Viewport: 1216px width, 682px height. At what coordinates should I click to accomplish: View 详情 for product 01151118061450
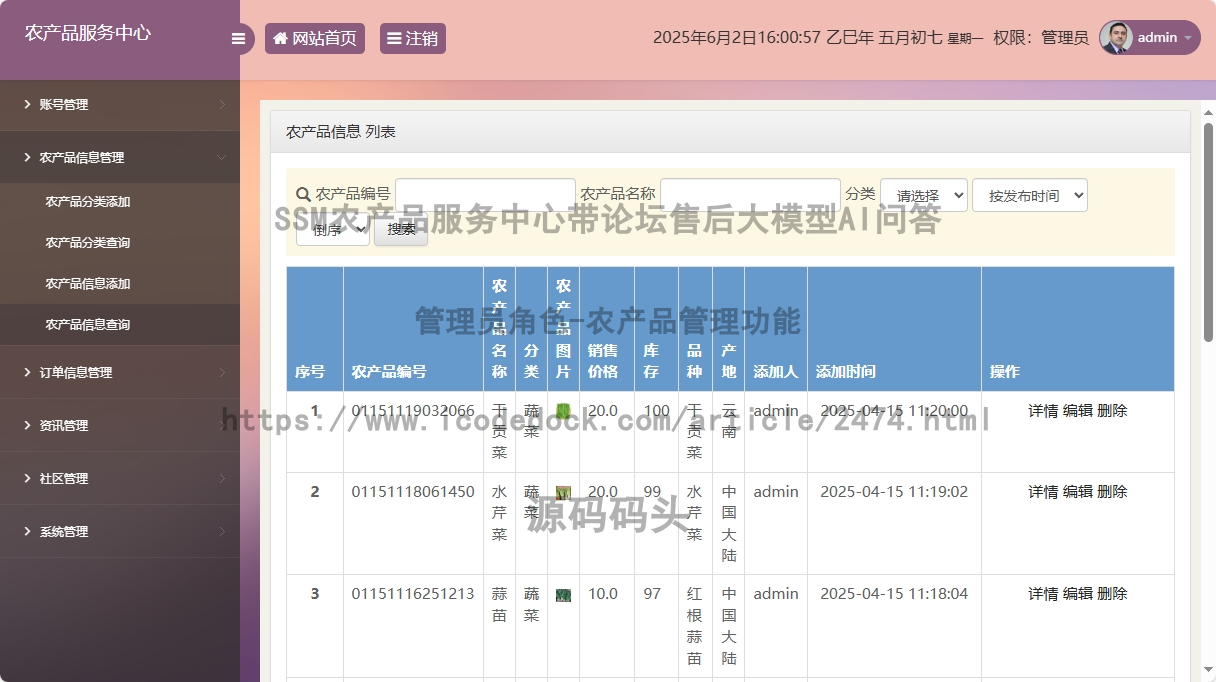(x=1043, y=491)
